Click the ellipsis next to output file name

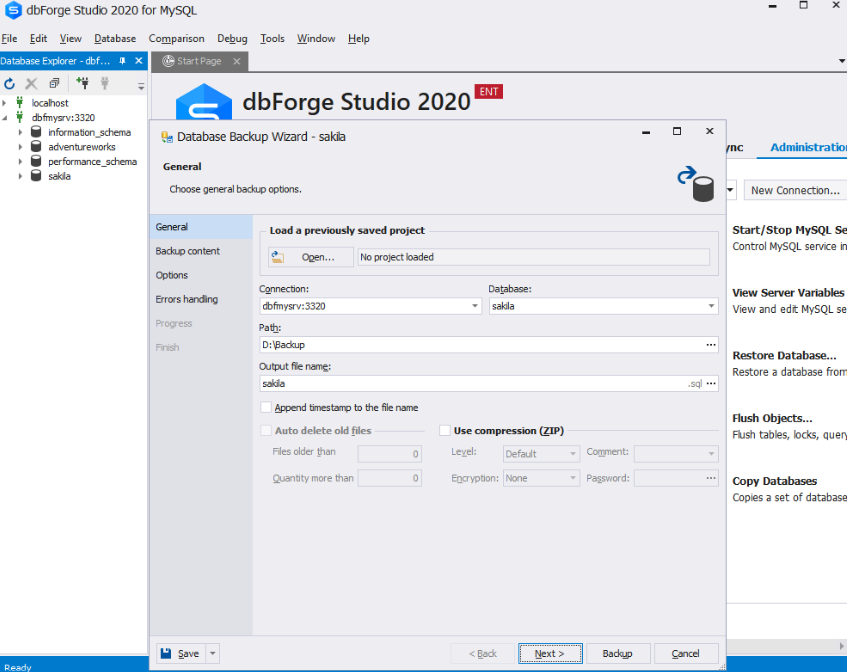click(x=711, y=383)
